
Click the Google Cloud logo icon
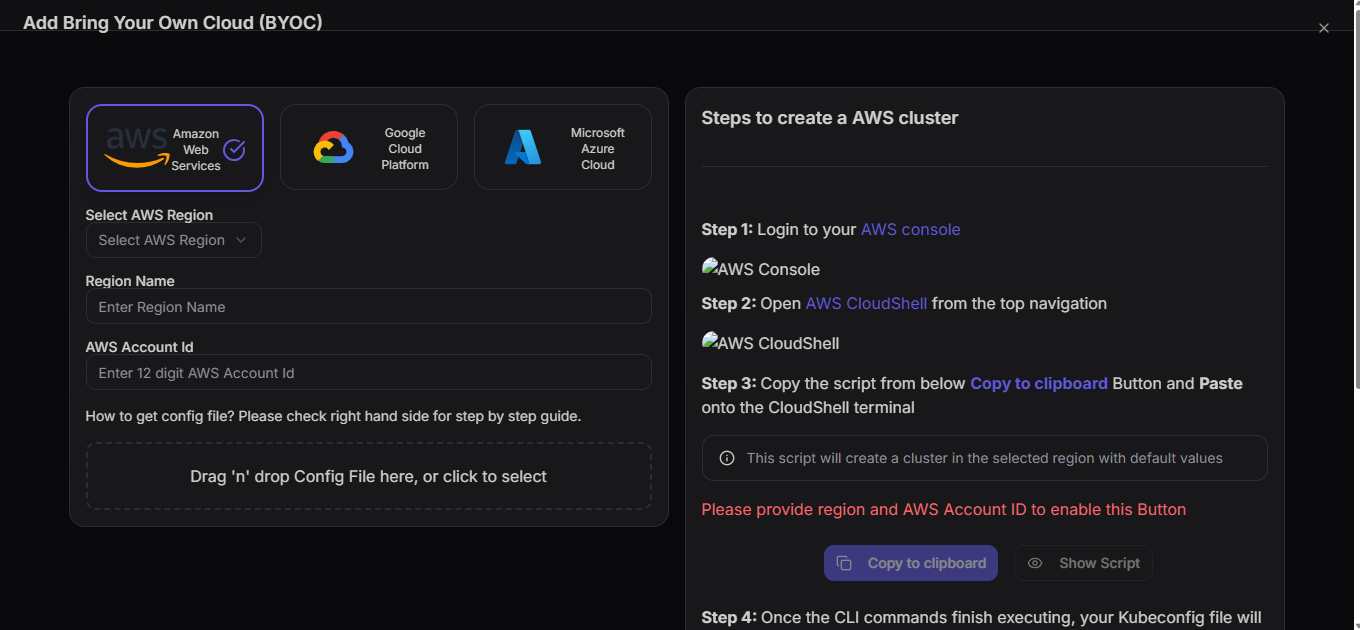[x=334, y=148]
